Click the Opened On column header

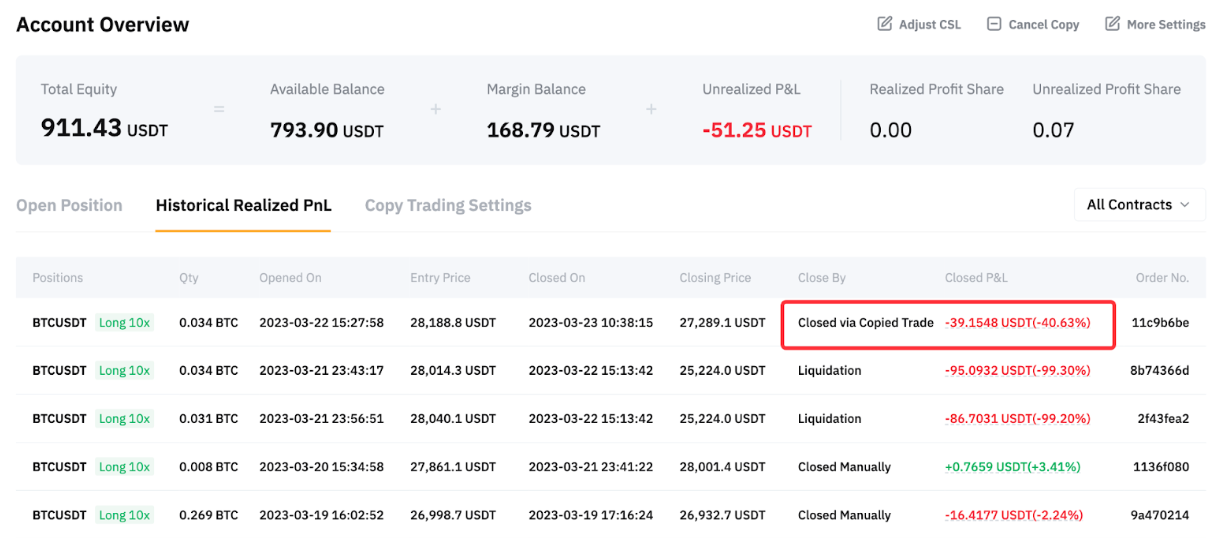290,277
